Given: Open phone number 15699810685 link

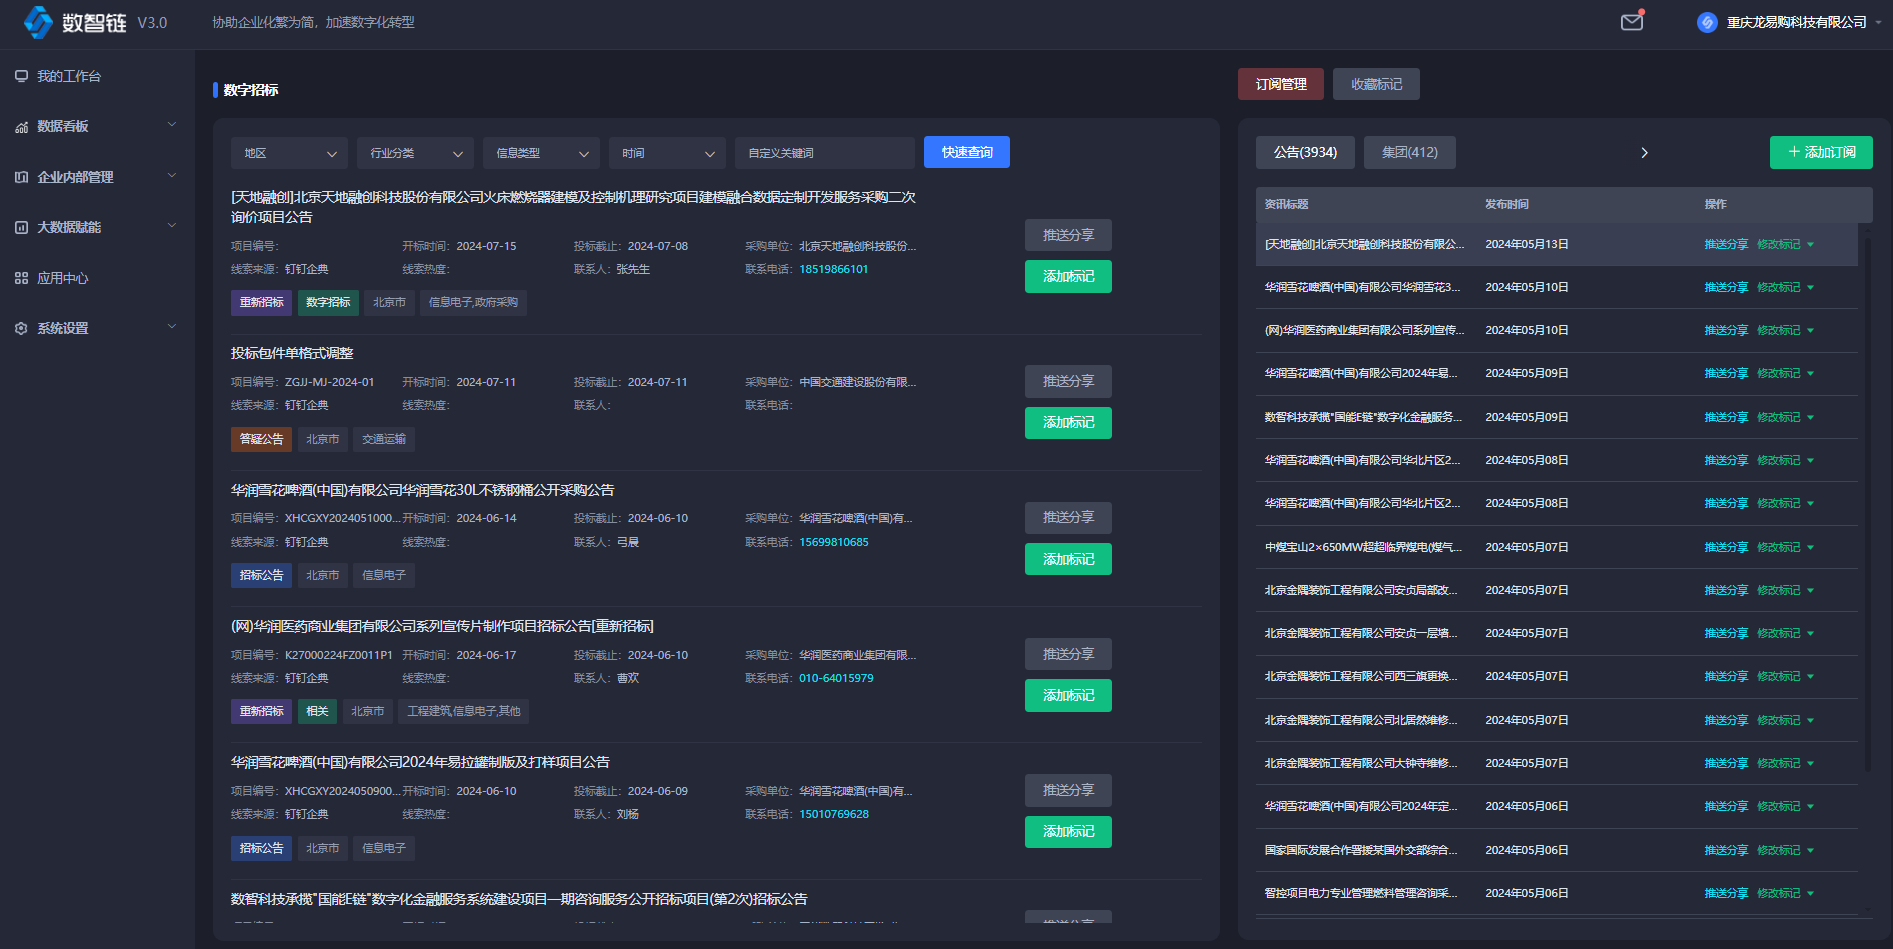Looking at the screenshot, I should tap(833, 542).
